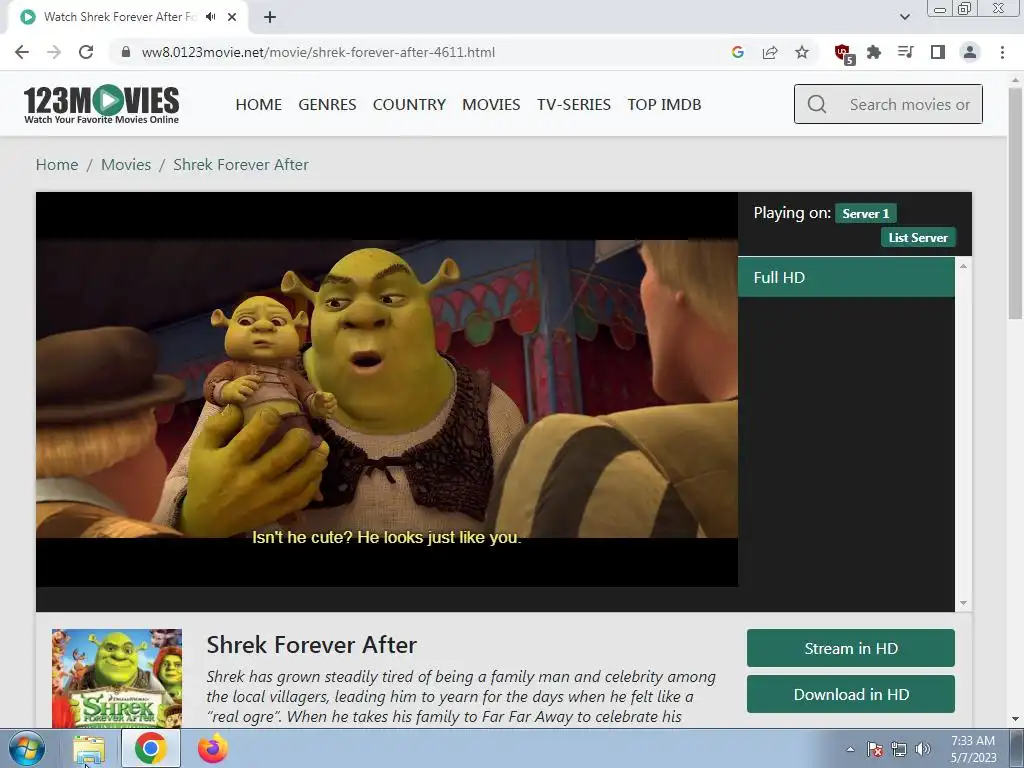Open the media control playlist icon

906,52
